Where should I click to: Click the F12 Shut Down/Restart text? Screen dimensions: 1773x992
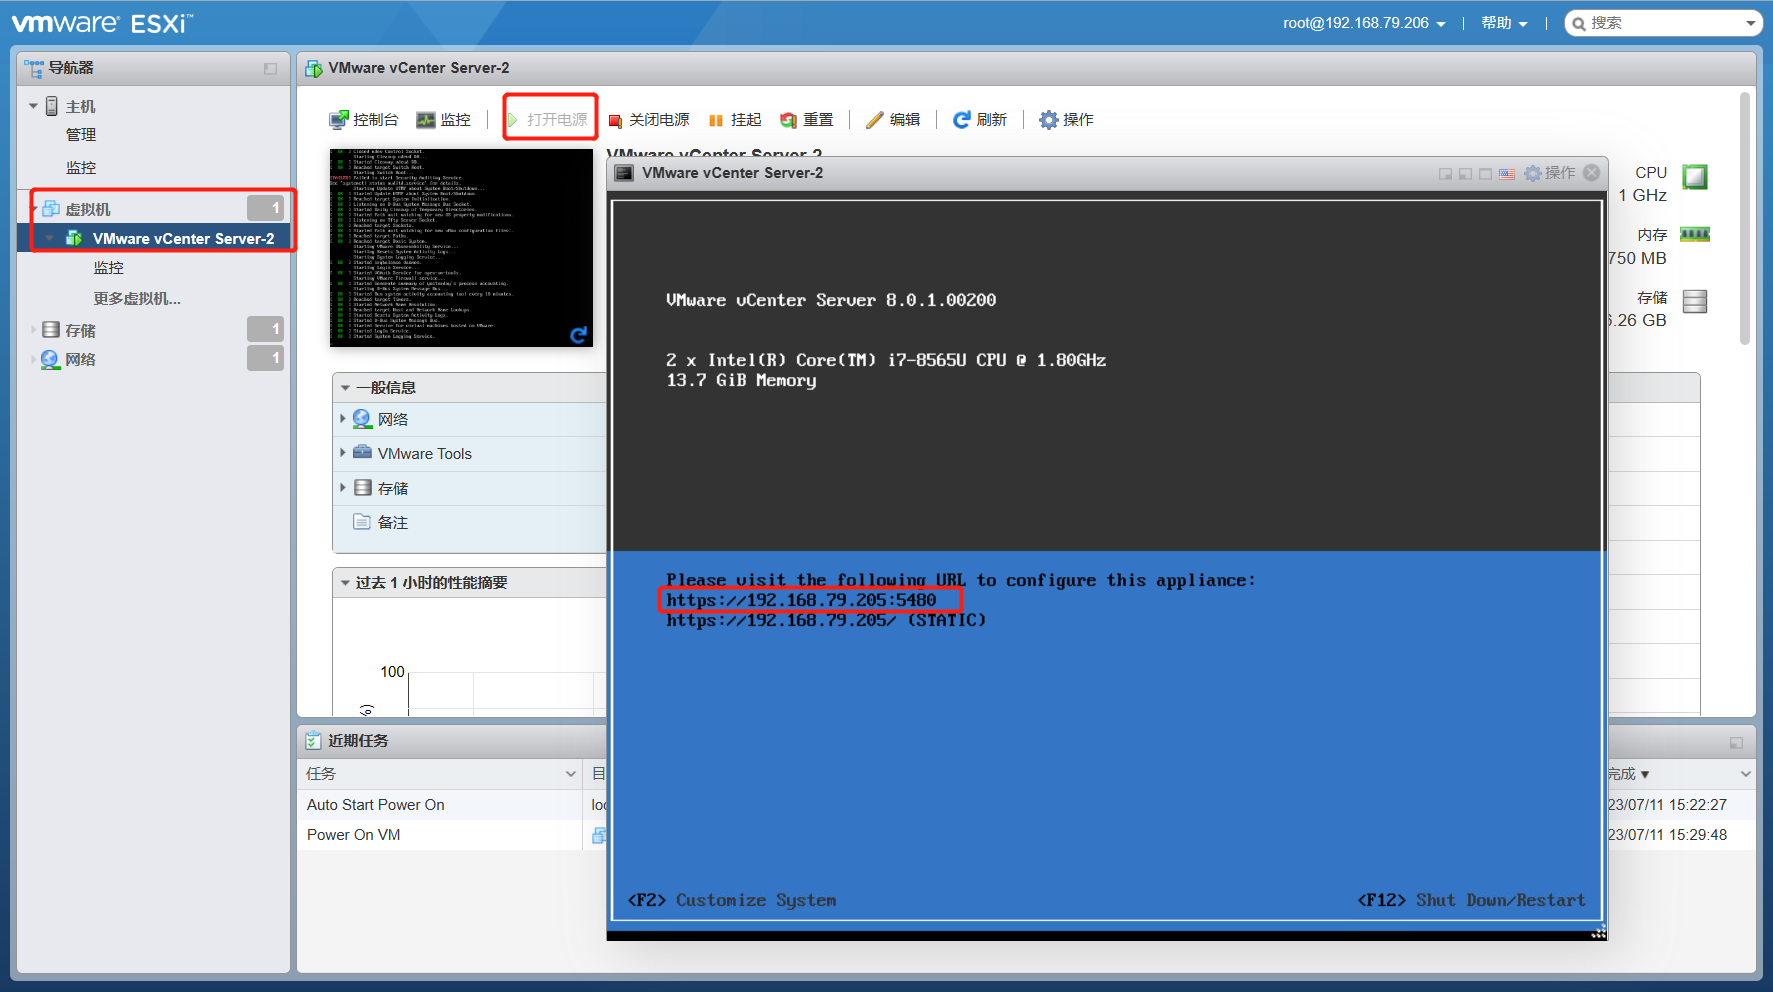click(x=1471, y=900)
